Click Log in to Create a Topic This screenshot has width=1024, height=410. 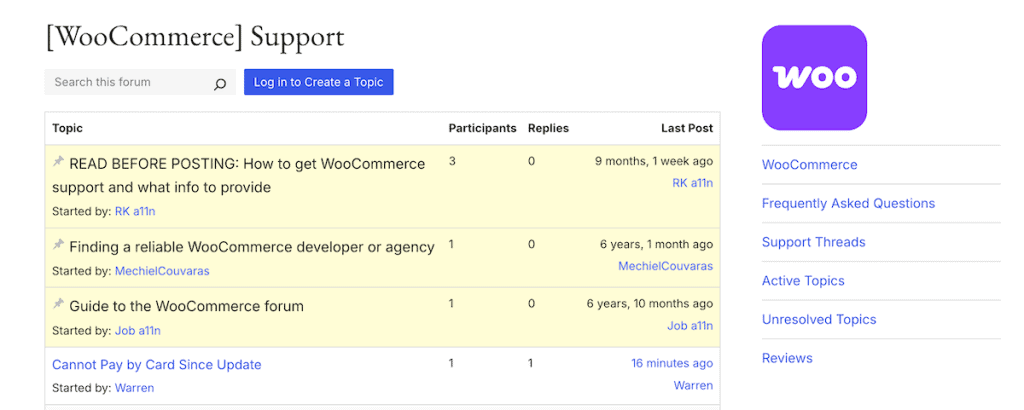(319, 82)
